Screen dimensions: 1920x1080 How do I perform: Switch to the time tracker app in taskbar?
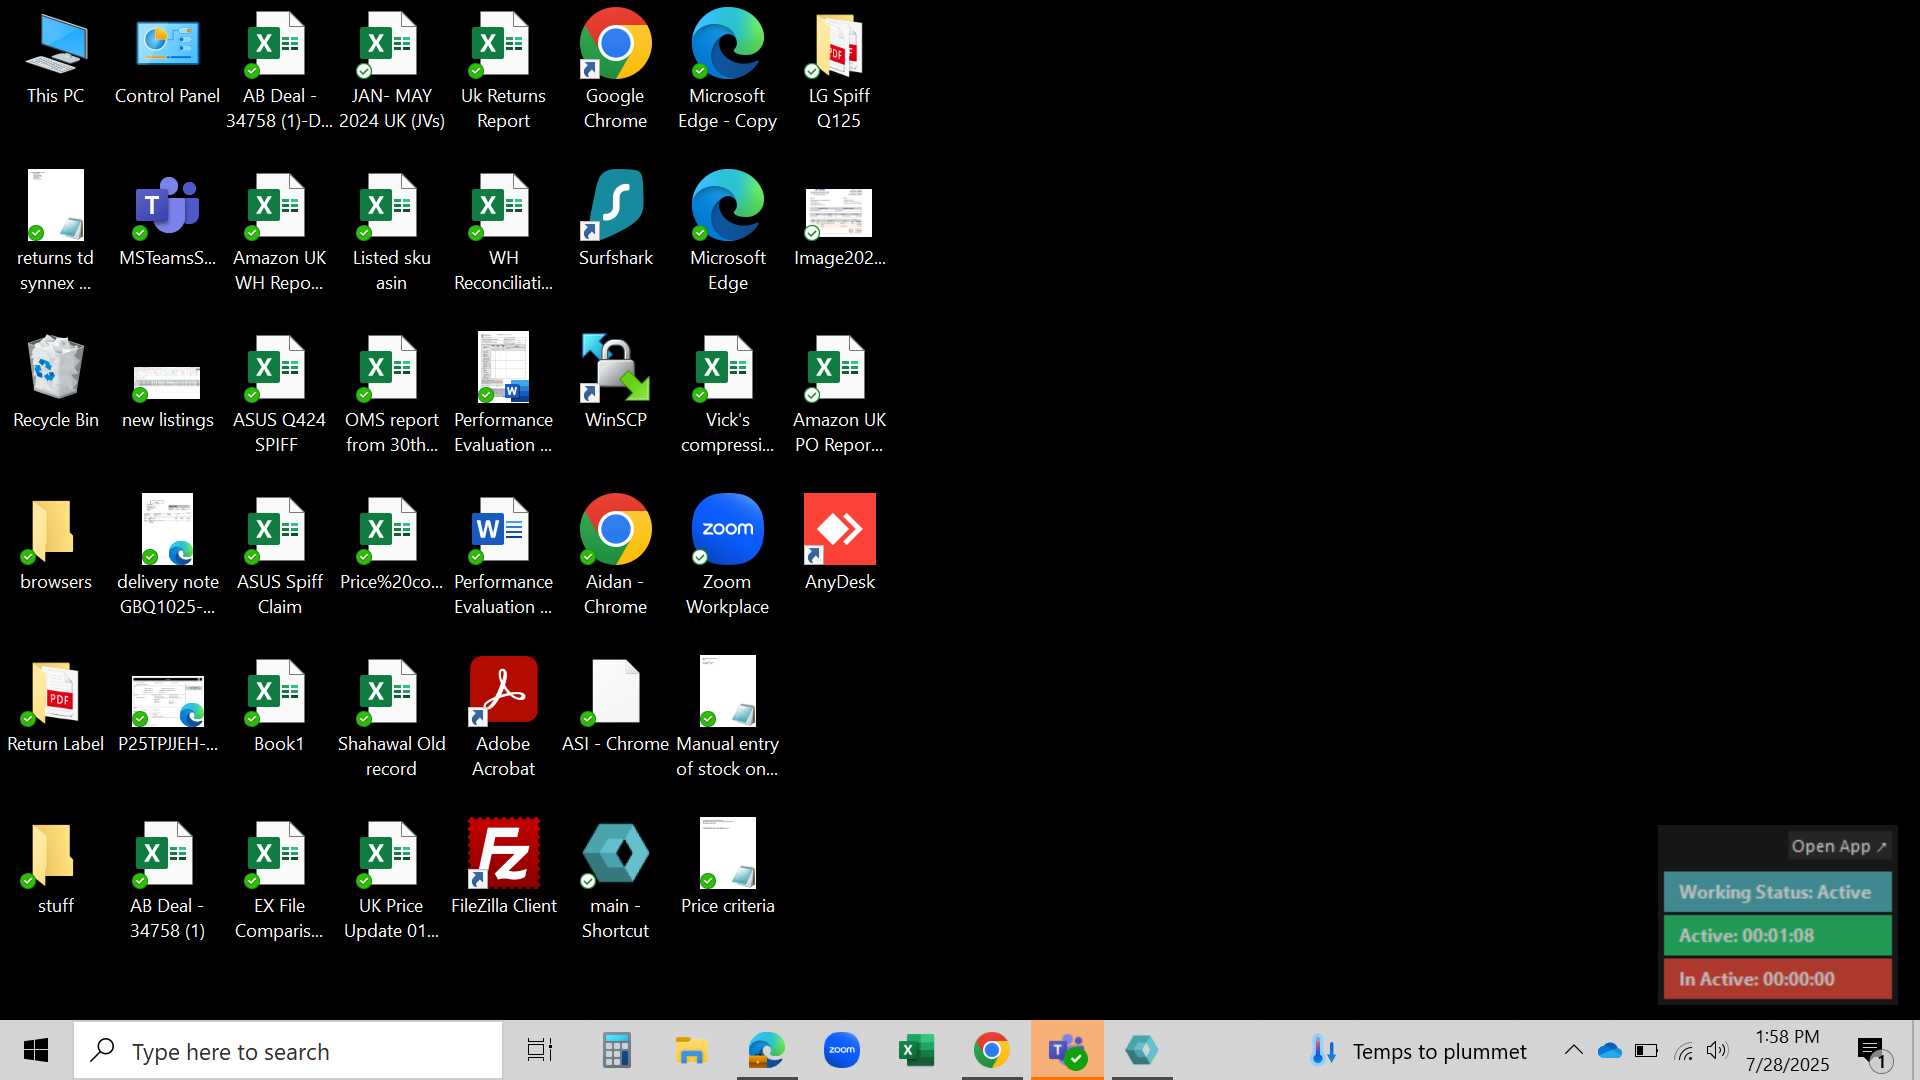pos(1142,1050)
